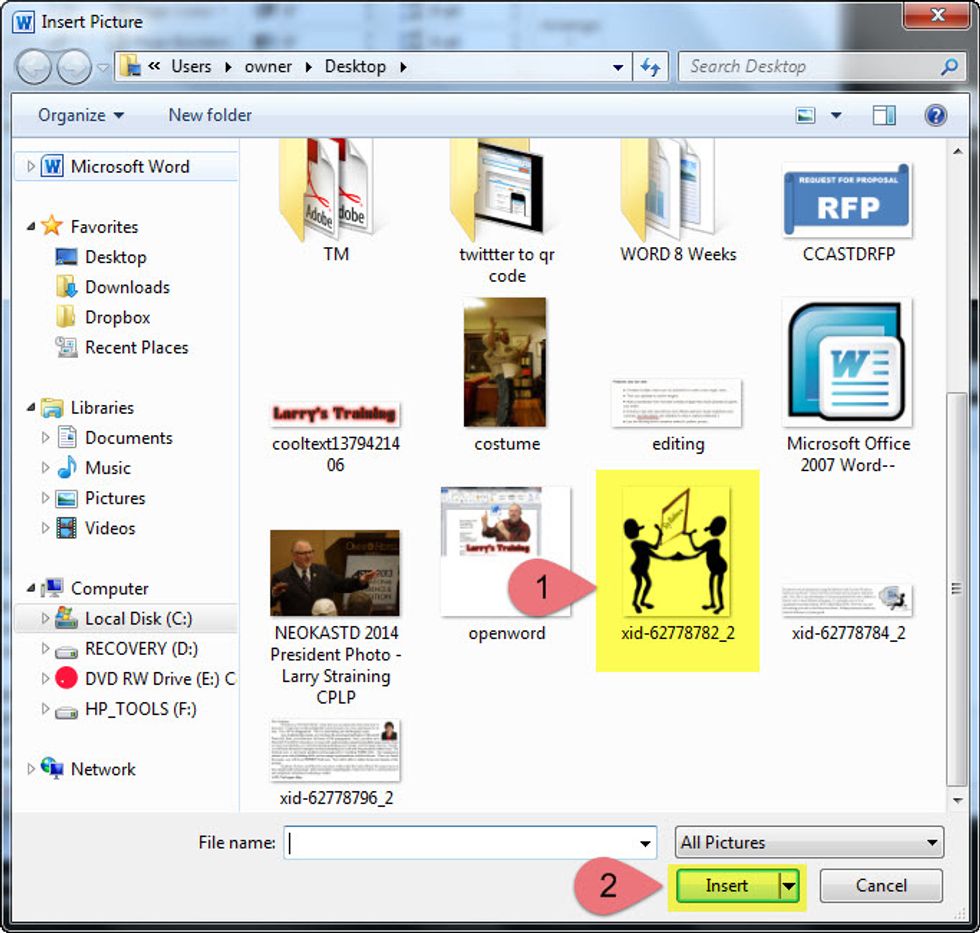Image resolution: width=980 pixels, height=933 pixels.
Task: Click New folder in toolbar
Action: coord(210,115)
